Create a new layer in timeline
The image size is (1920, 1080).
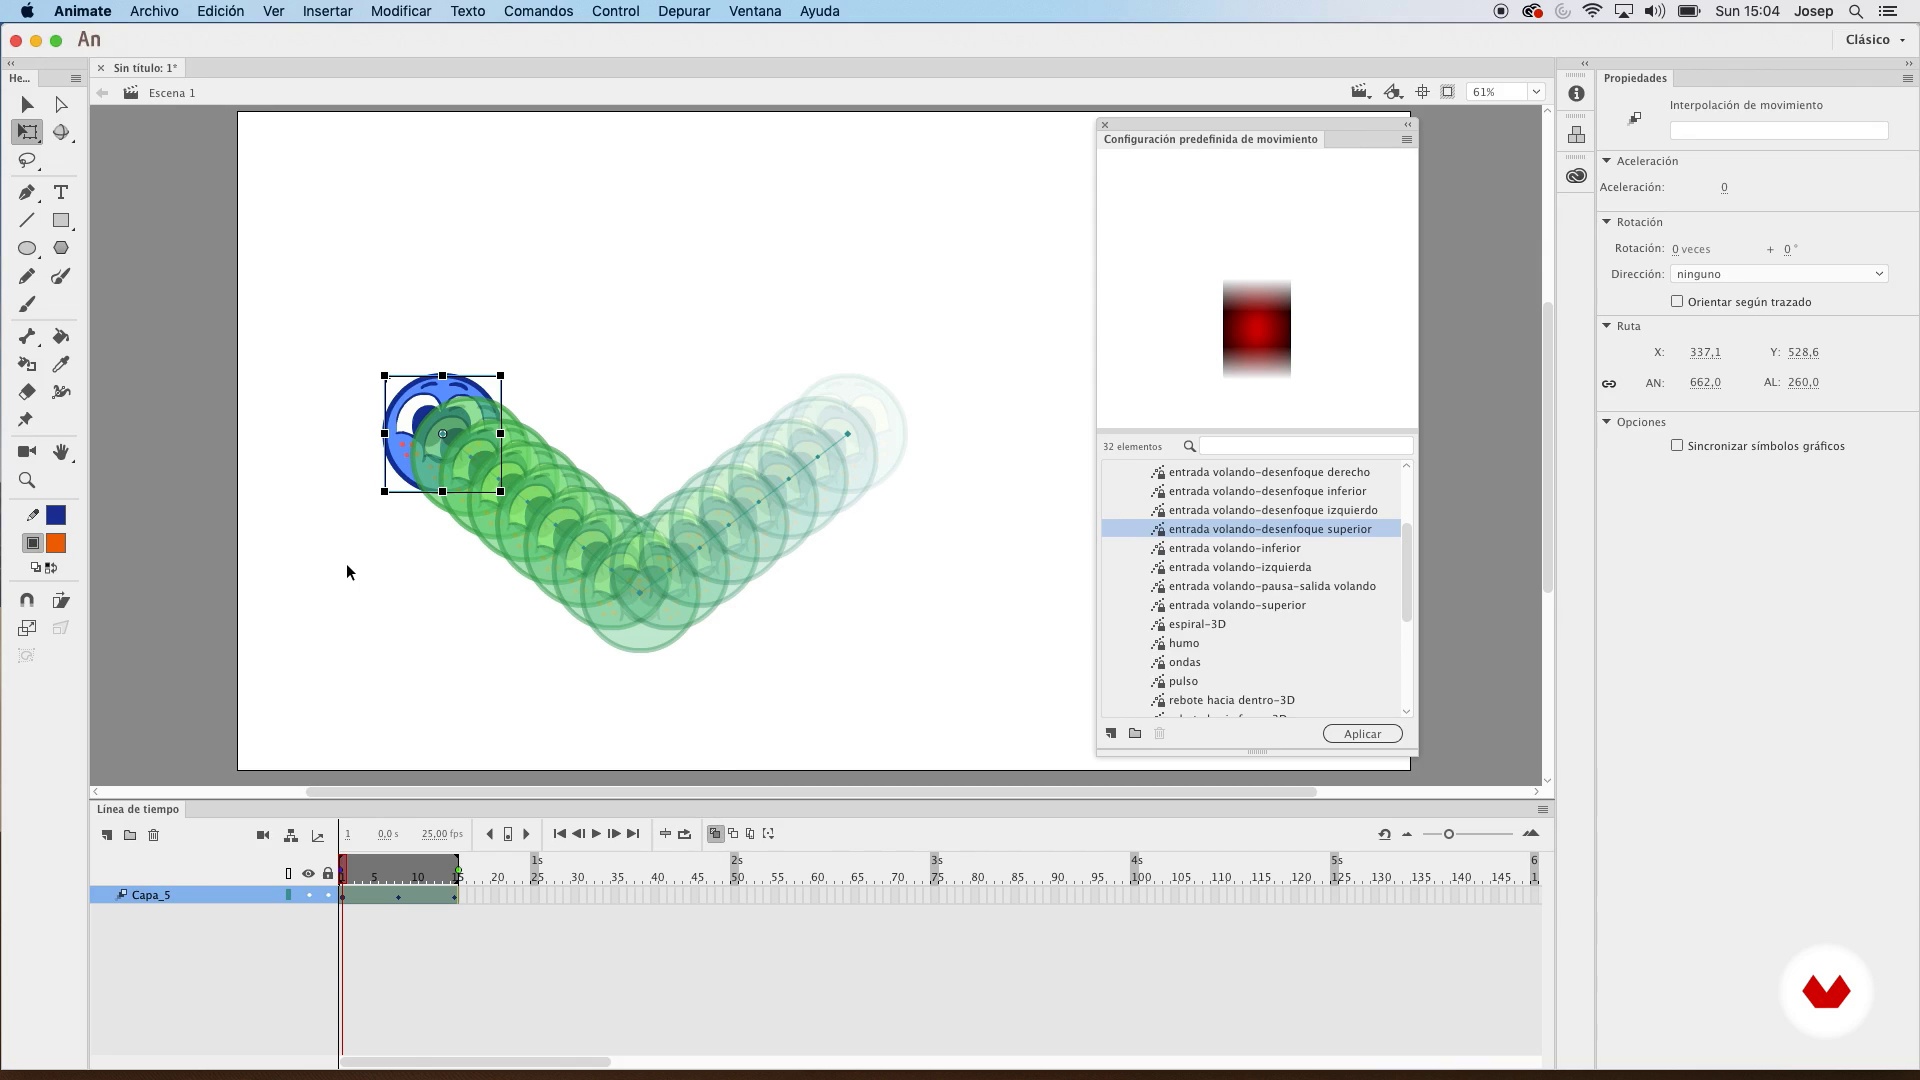(x=107, y=835)
